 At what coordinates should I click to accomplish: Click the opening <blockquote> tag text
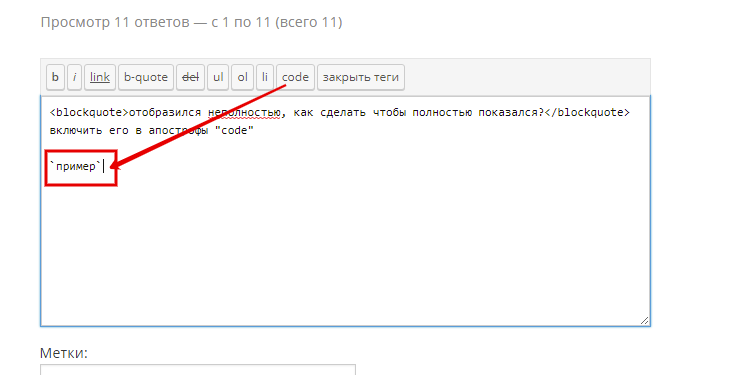coord(89,112)
